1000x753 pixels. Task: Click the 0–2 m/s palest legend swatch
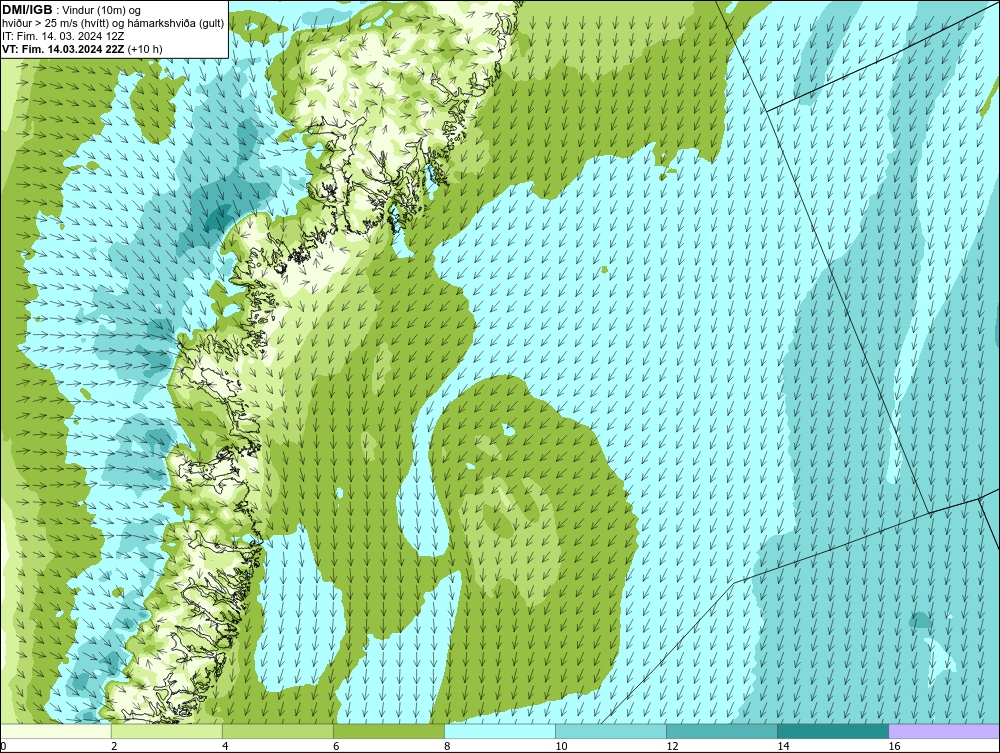tap(56, 731)
